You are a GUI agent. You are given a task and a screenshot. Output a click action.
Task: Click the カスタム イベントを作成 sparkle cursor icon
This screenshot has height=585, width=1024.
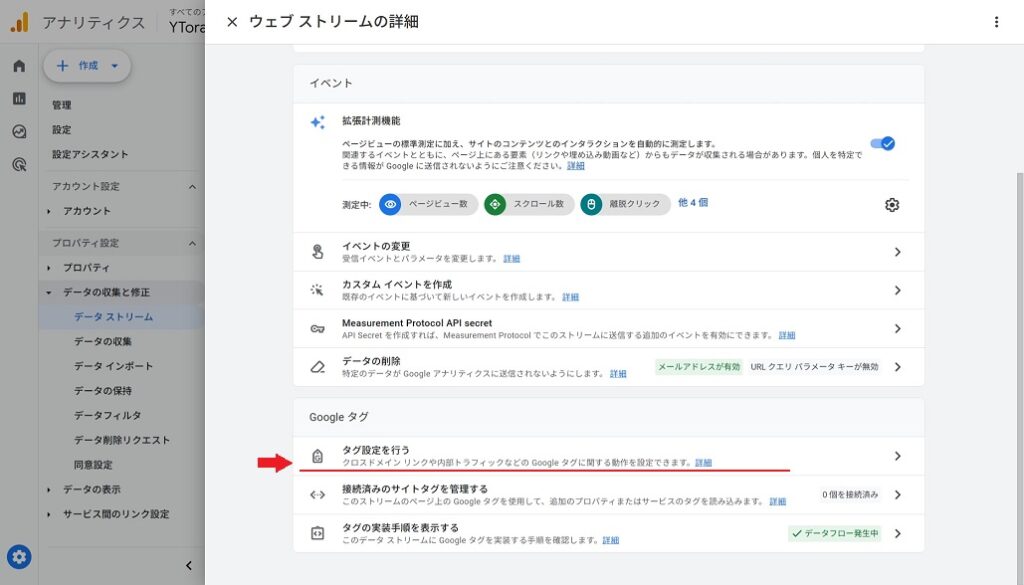[317, 290]
